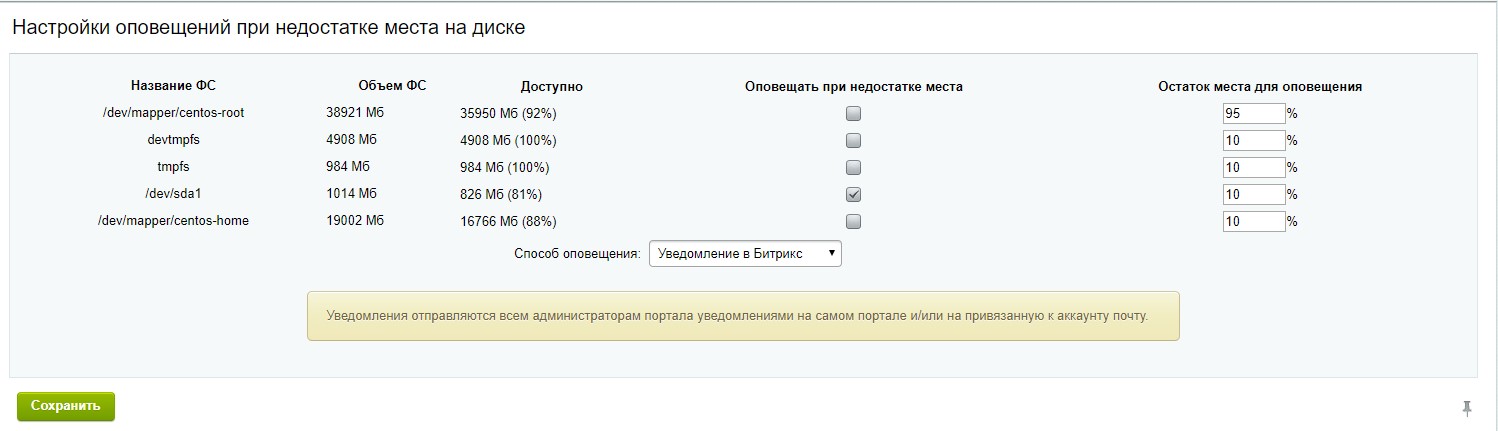This screenshot has height=431, width=1498.
Task: Click the 'Доступно' column header
Action: click(551, 87)
